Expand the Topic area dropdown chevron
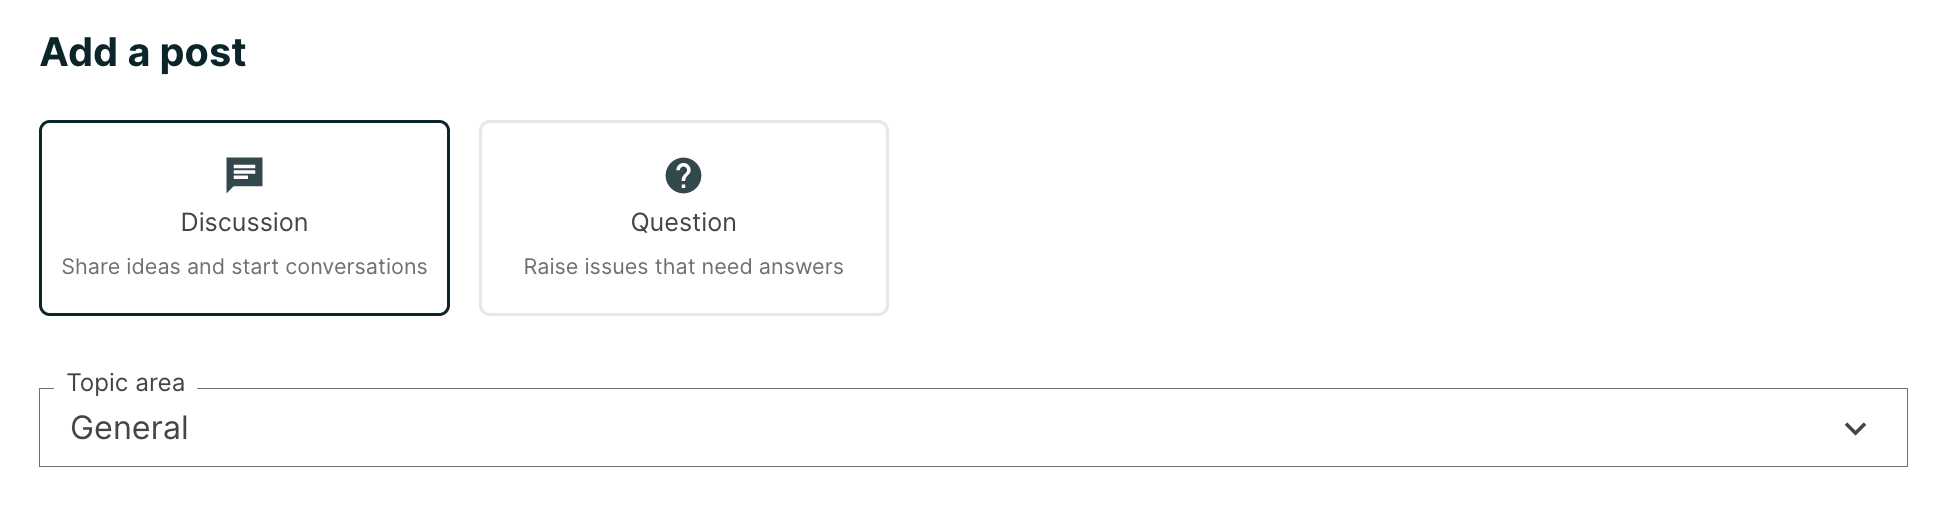 click(1855, 428)
